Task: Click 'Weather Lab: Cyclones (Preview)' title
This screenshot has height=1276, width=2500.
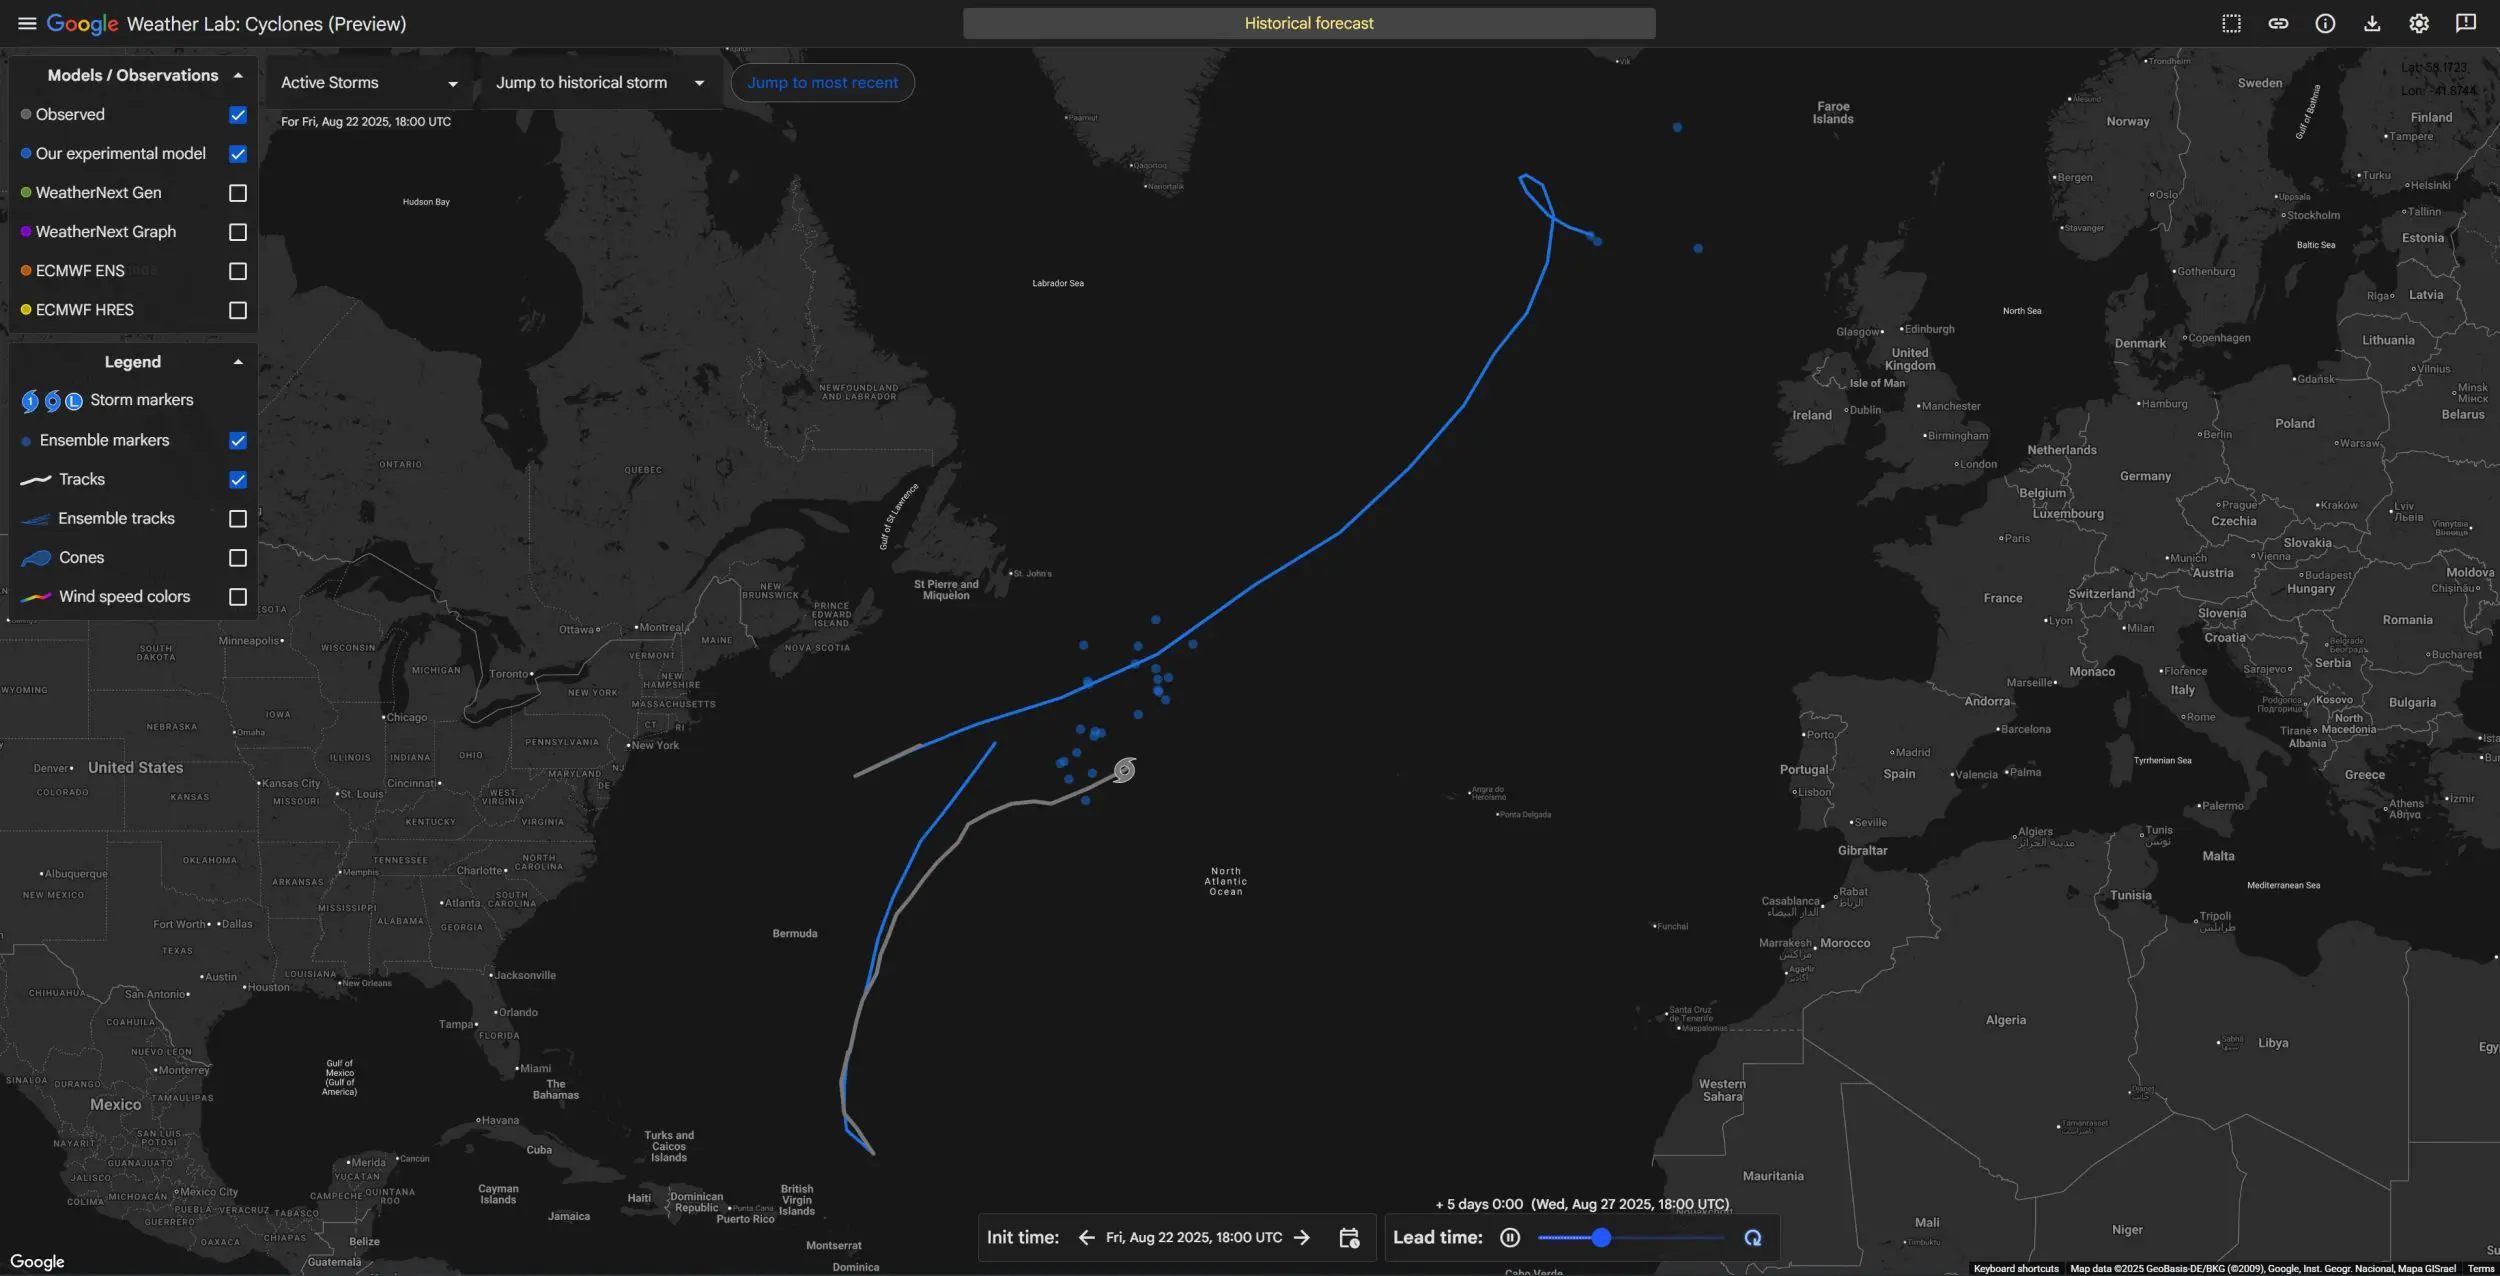Action: (x=266, y=24)
